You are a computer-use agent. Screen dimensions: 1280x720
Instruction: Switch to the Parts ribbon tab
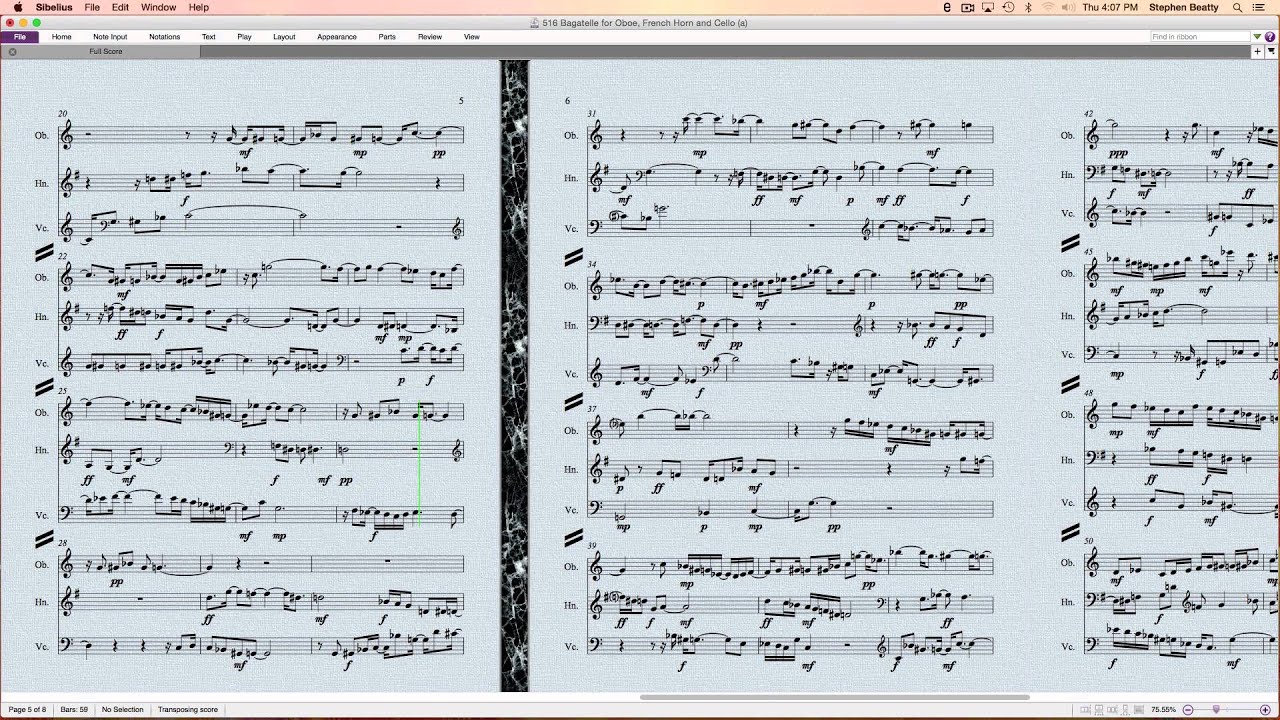(x=387, y=37)
